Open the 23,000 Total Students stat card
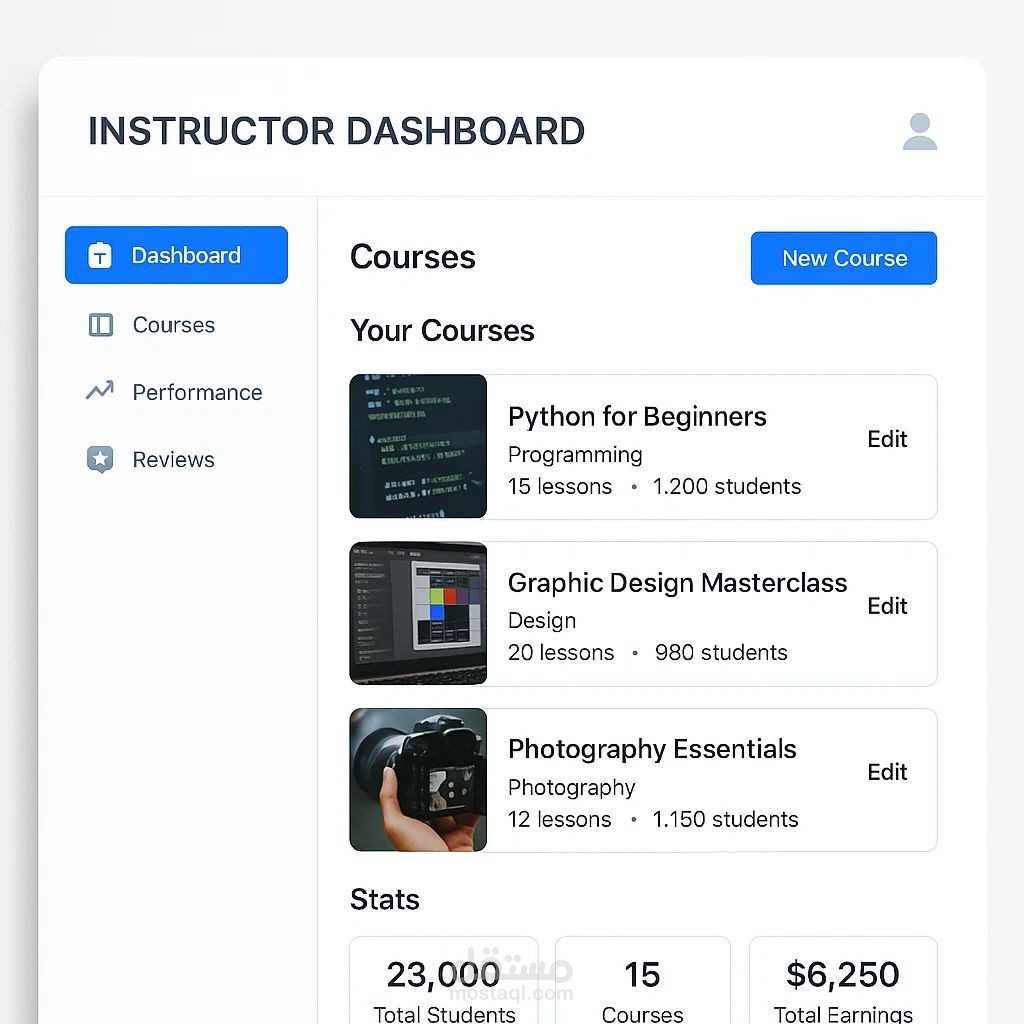Viewport: 1024px width, 1024px height. (444, 981)
